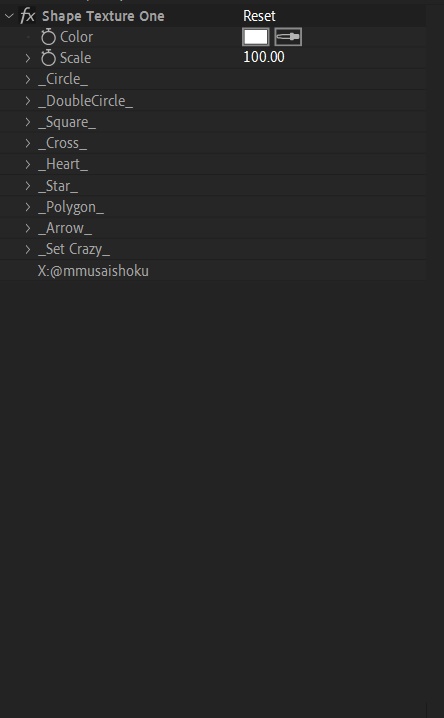Expand the _Set Crazy_ group
The image size is (444, 718).
(x=28, y=249)
